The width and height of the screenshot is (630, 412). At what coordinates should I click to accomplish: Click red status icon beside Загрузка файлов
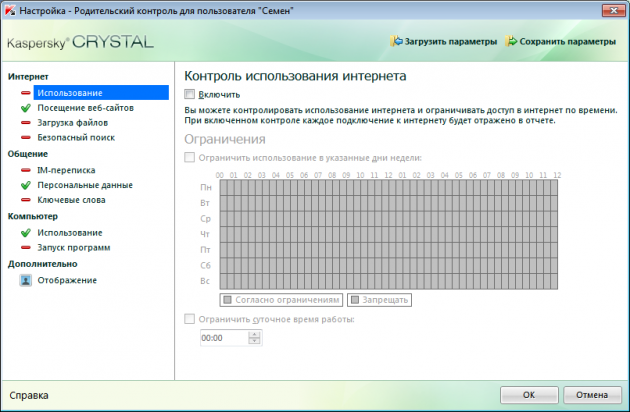[x=26, y=123]
